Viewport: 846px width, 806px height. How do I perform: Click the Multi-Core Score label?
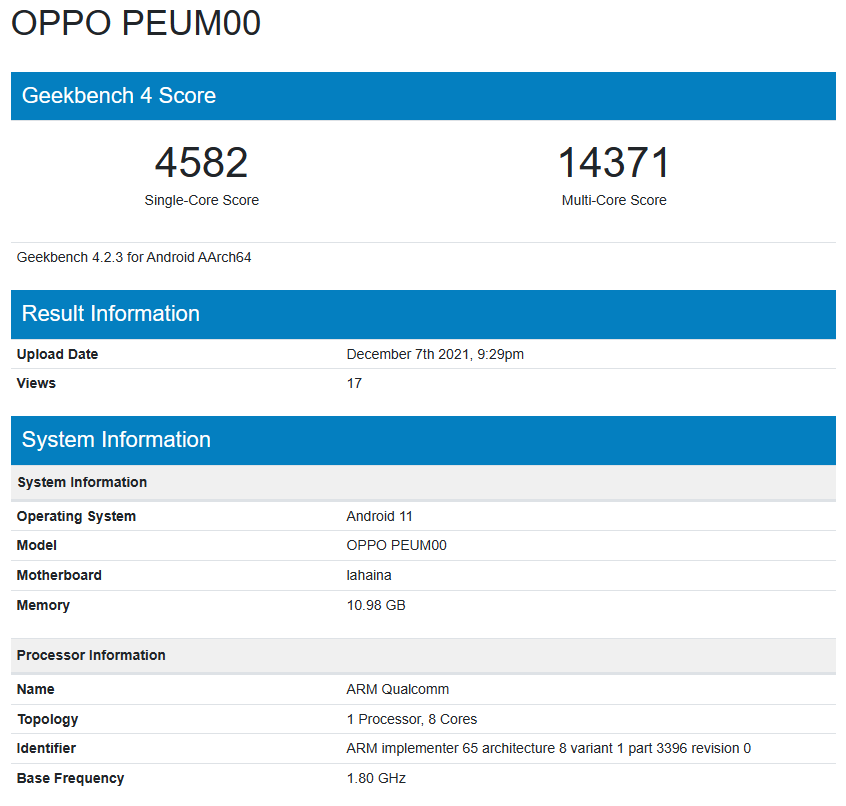tap(614, 200)
